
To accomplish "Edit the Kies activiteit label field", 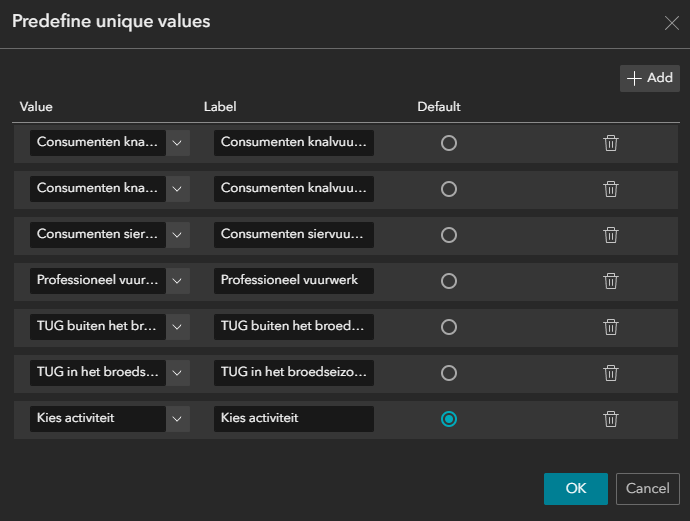I will click(293, 419).
